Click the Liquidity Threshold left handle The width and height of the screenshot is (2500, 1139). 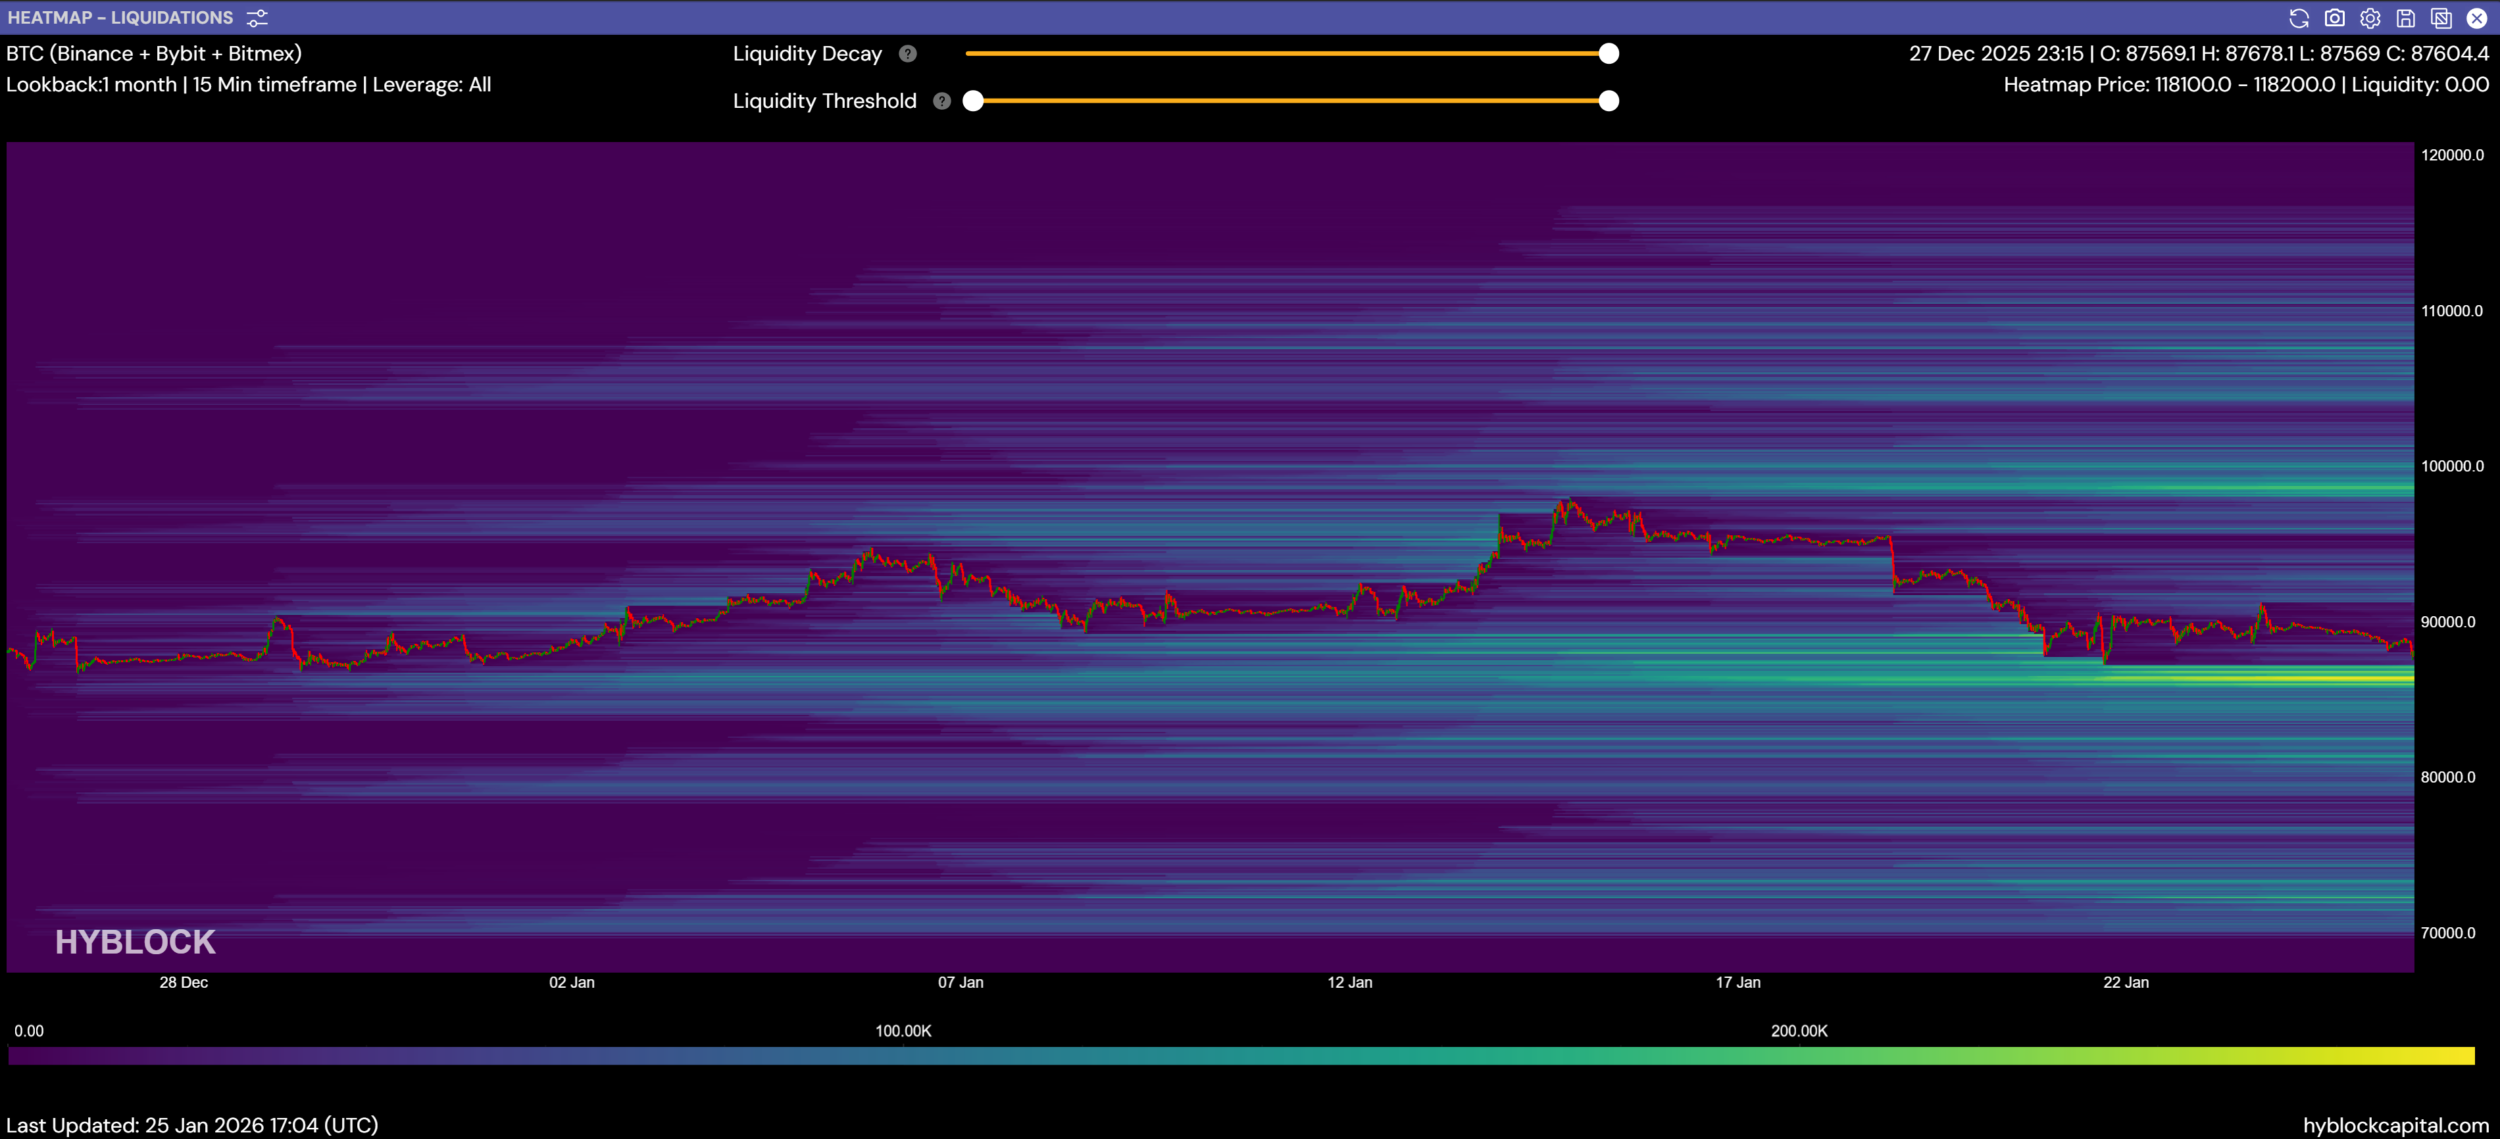pos(973,101)
